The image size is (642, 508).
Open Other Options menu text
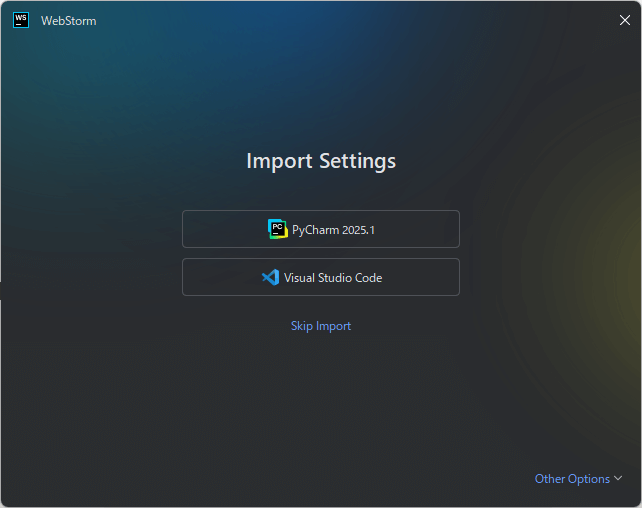(572, 479)
